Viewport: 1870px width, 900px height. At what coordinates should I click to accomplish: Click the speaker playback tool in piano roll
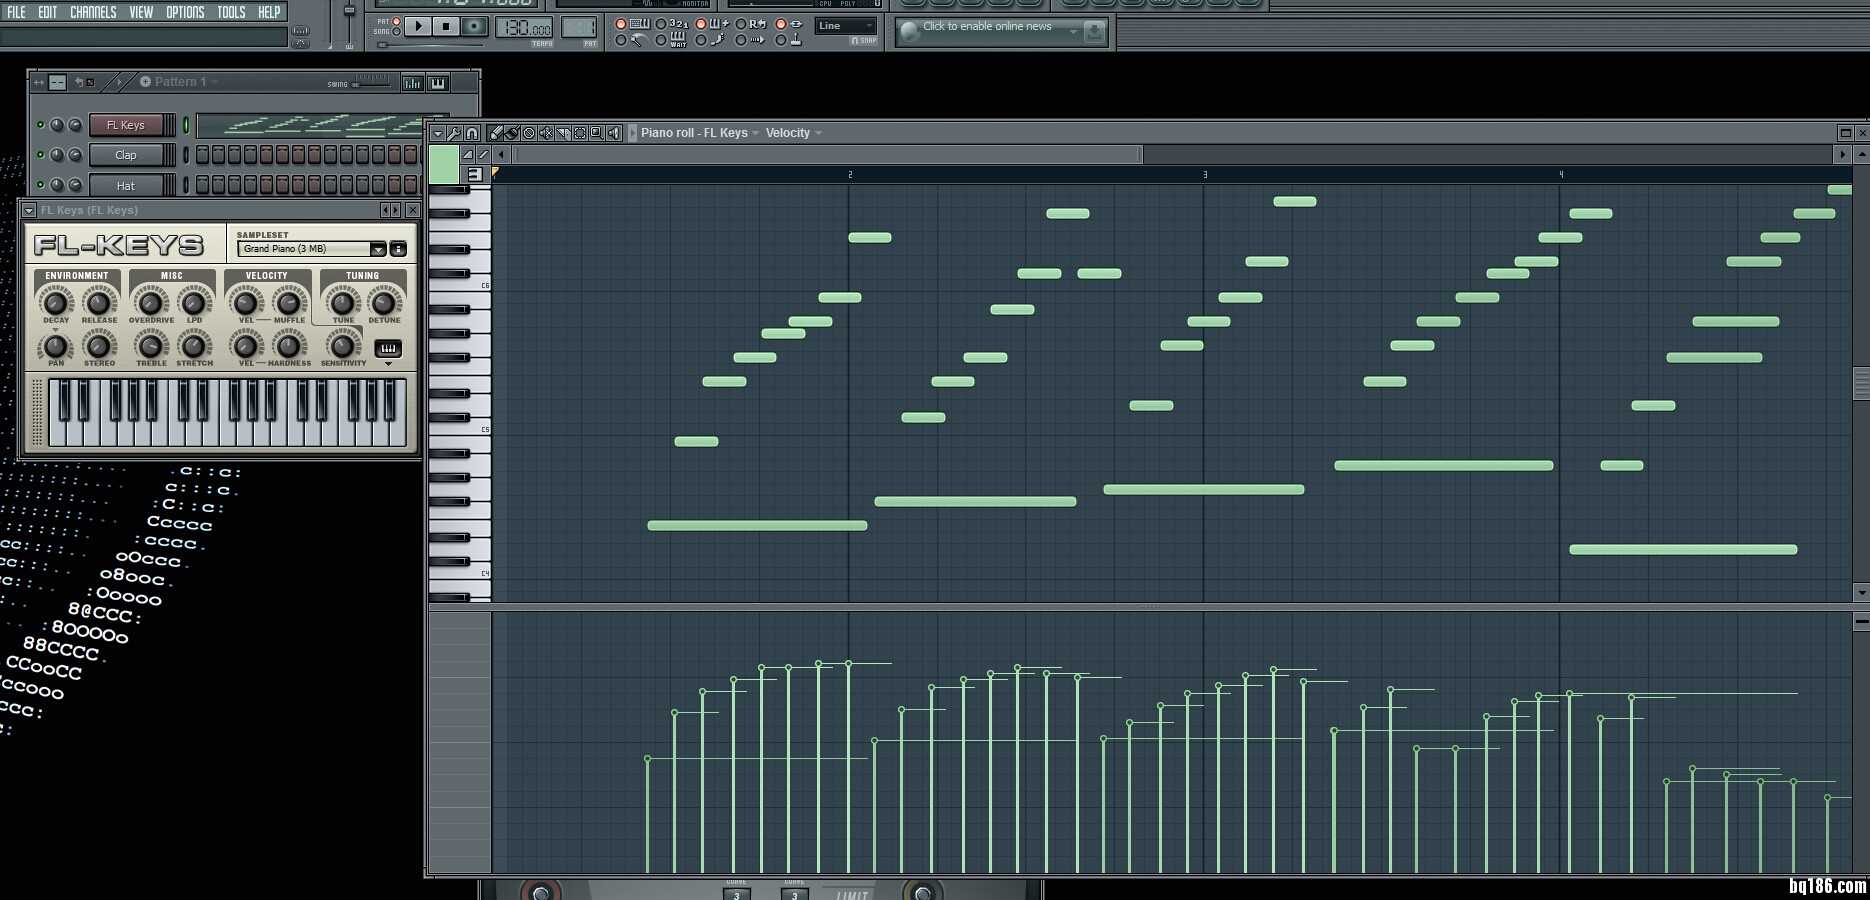(x=614, y=133)
